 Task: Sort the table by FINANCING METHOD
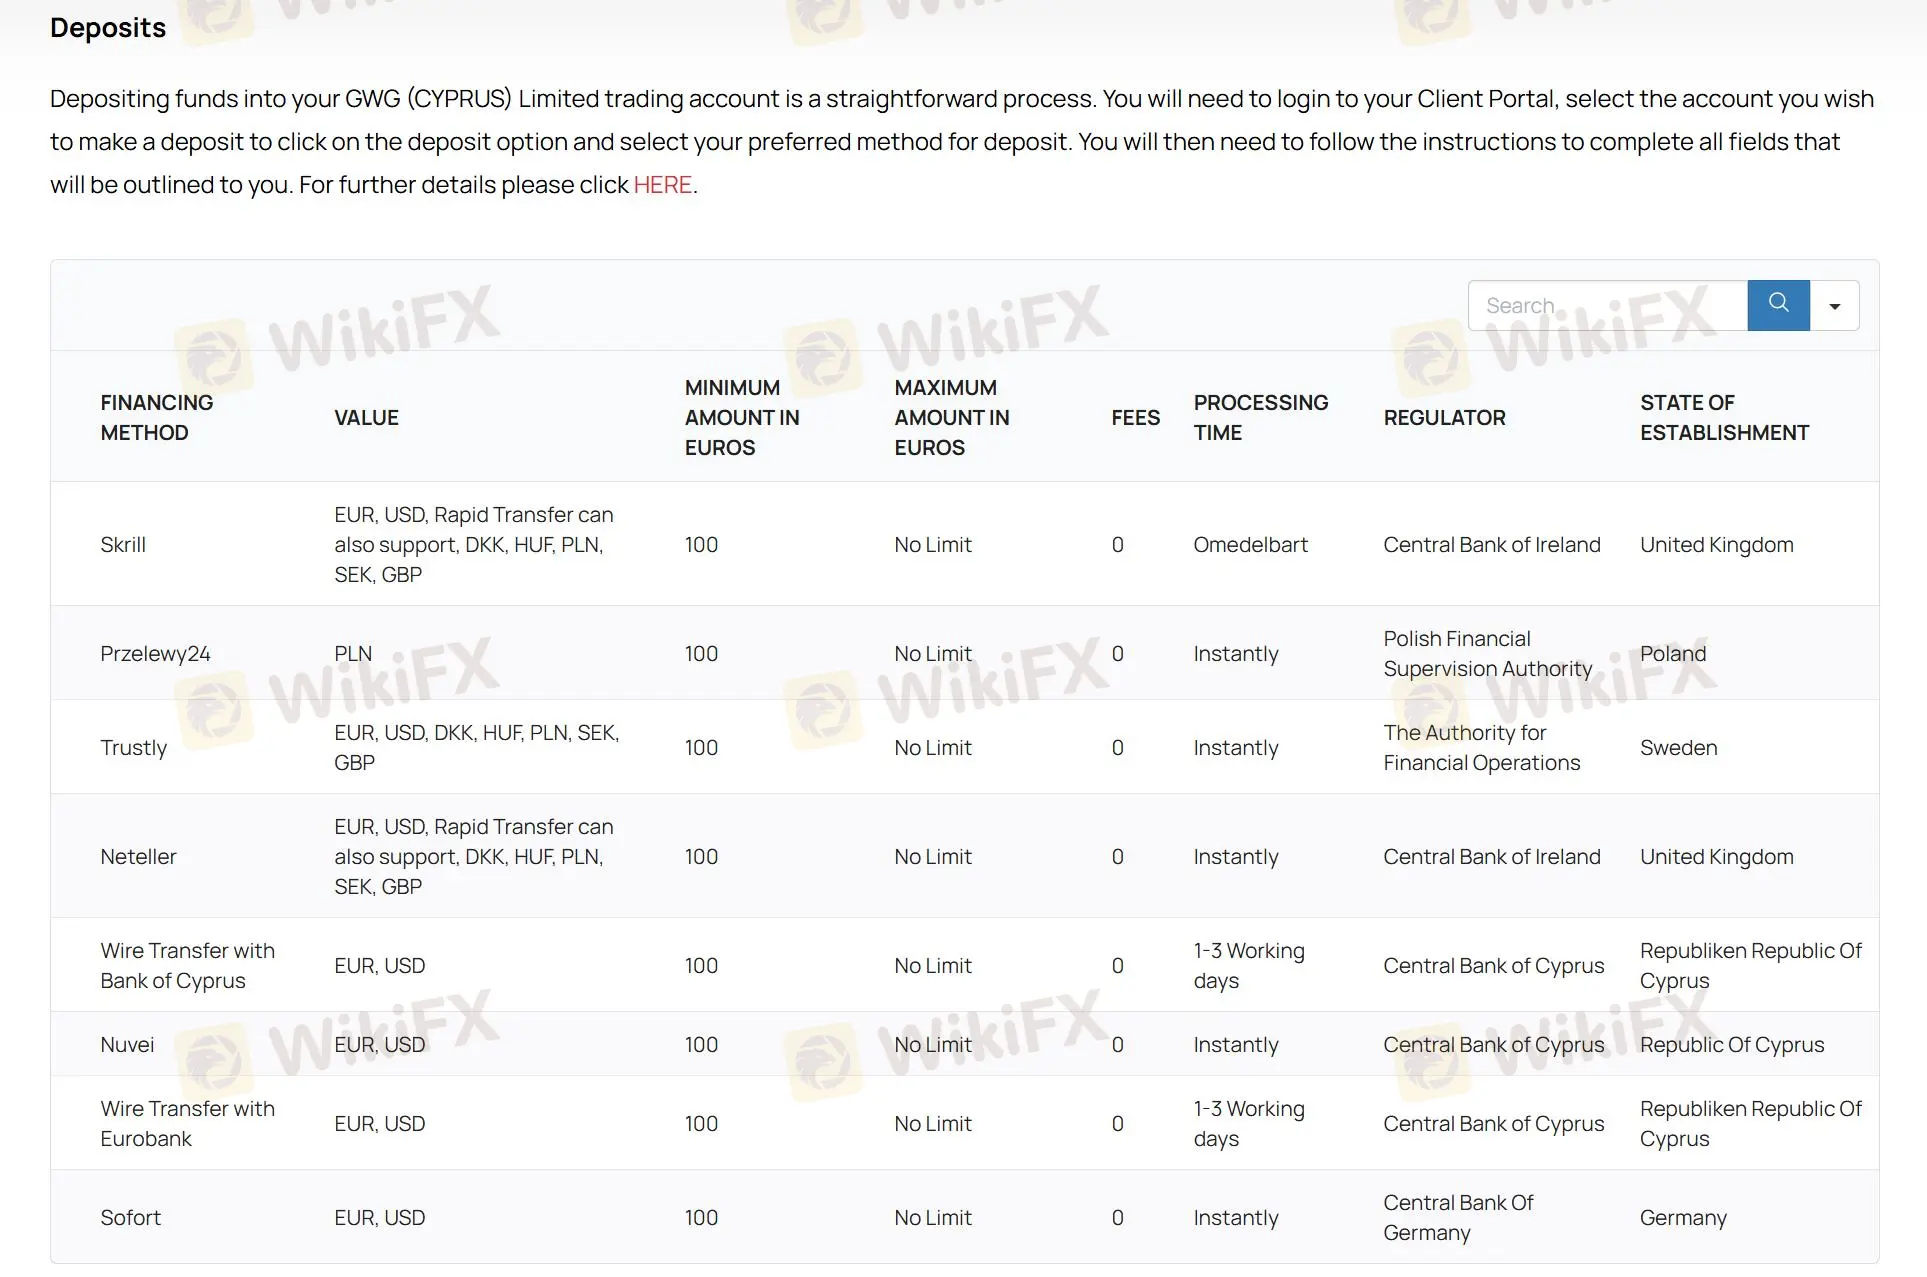click(x=156, y=417)
